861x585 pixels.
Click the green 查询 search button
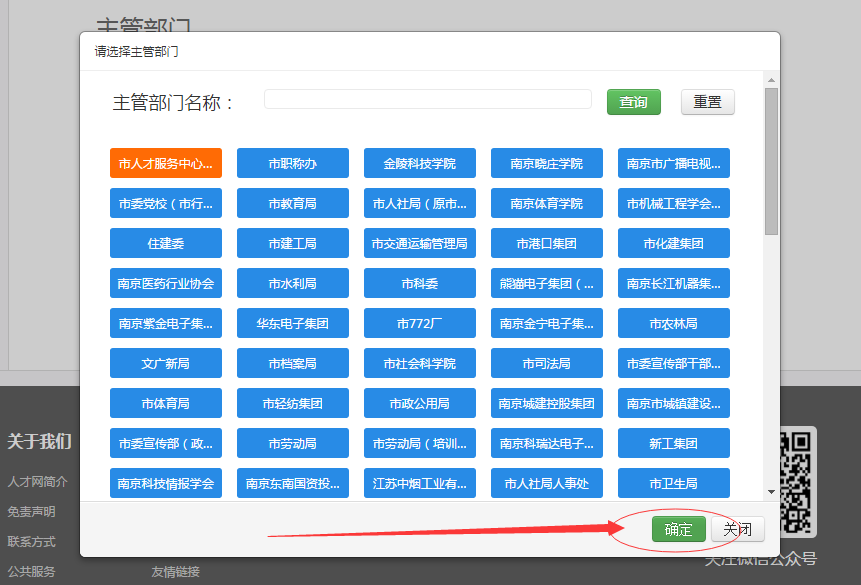coord(633,102)
